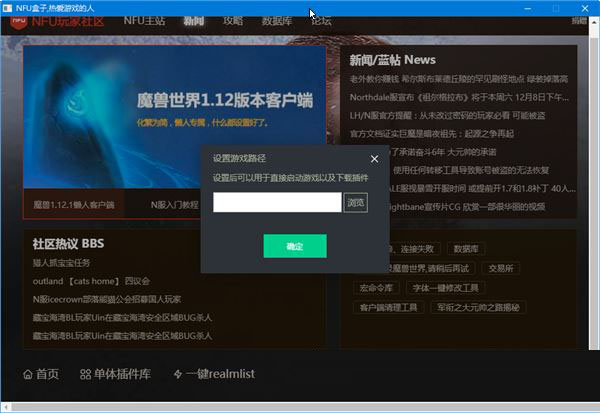Select the 魔兽1.12.1懒人客户端 banner tab
The height and width of the screenshot is (413, 600).
74,204
